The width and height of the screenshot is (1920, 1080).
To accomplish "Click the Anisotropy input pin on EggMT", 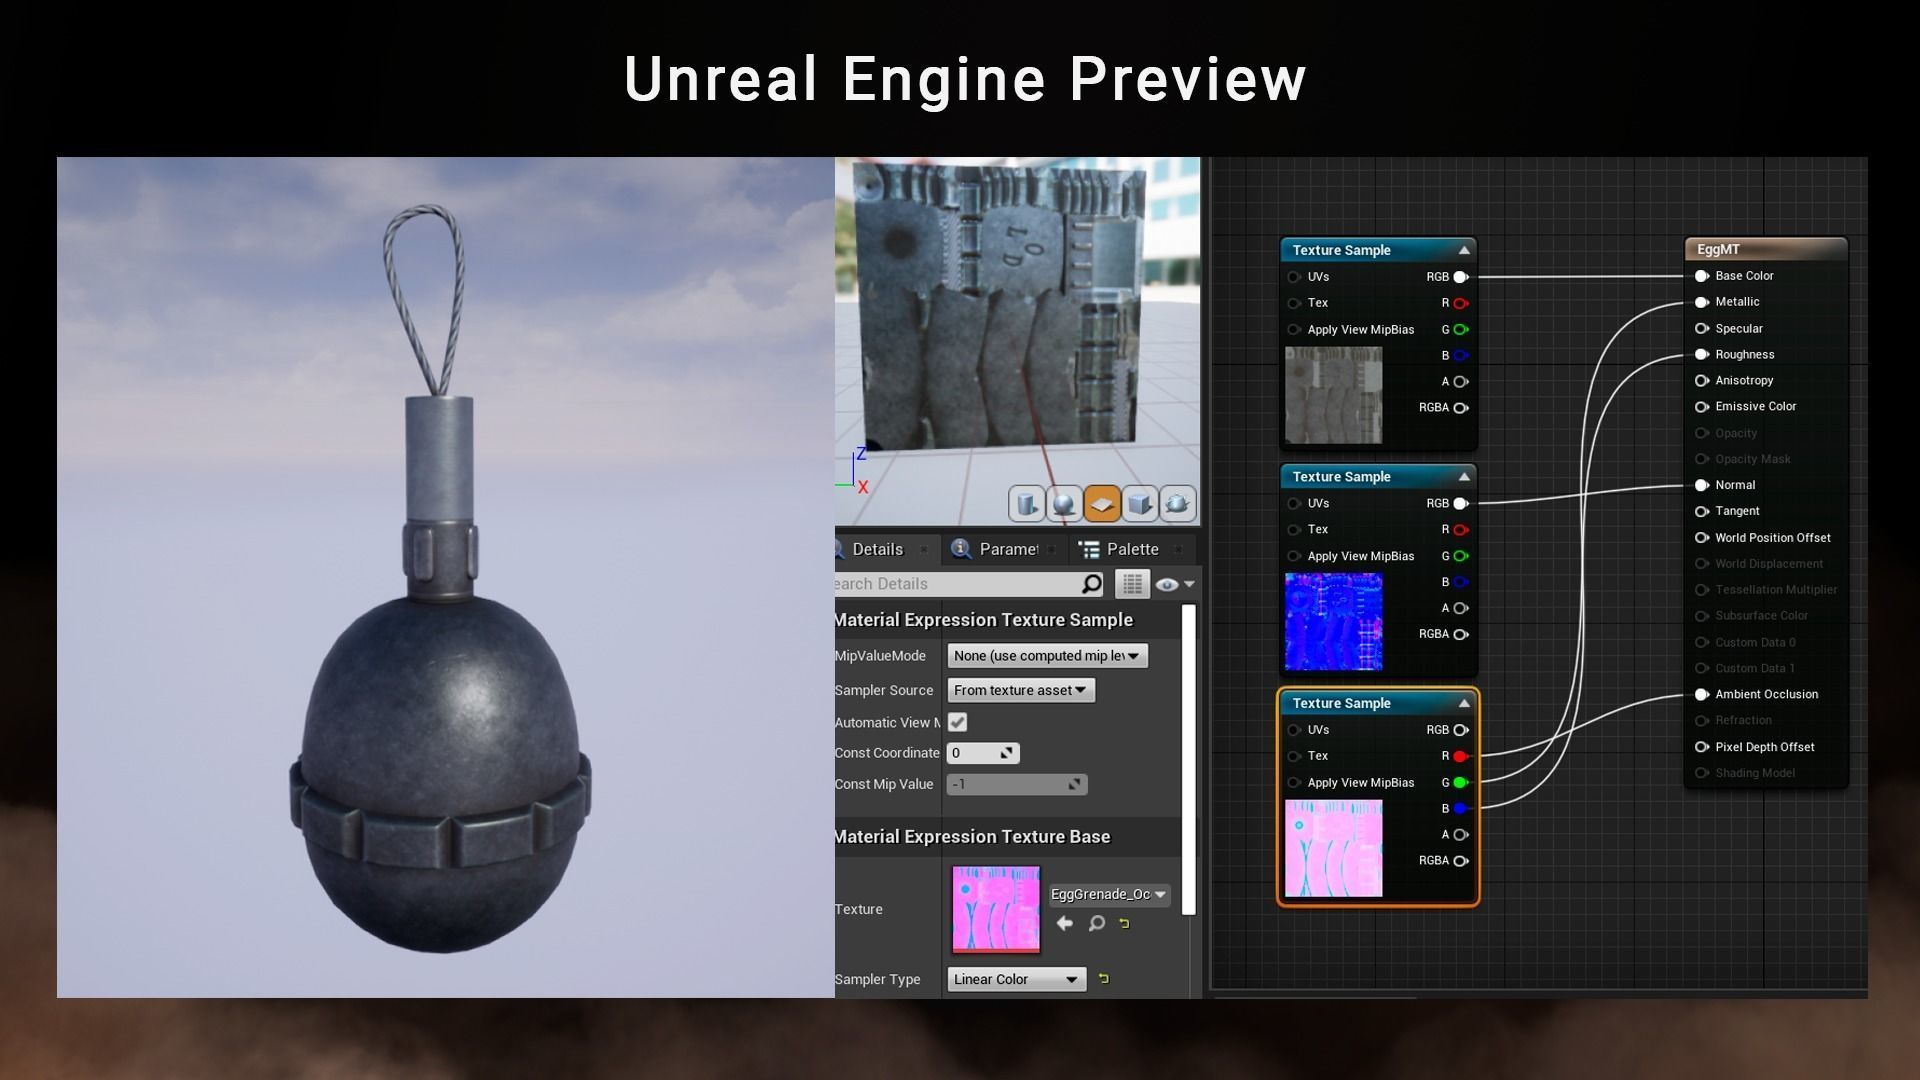I will [x=1702, y=380].
